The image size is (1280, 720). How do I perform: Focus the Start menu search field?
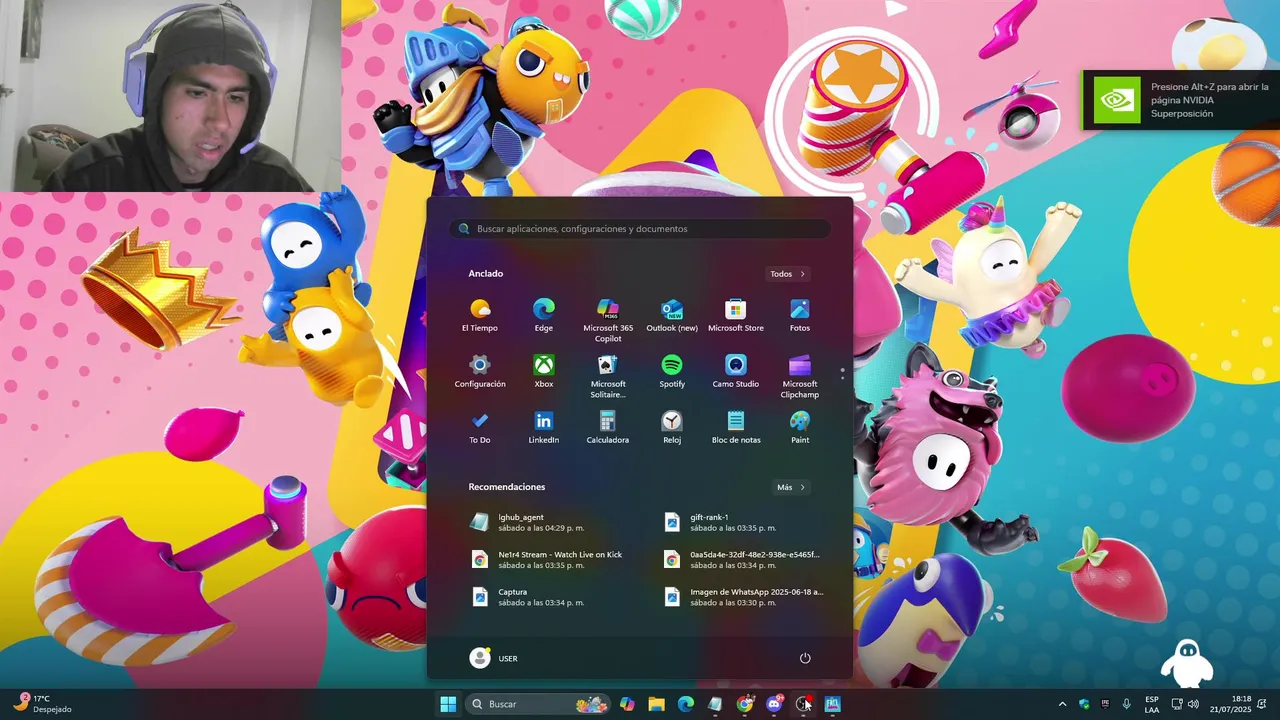pyautogui.click(x=640, y=229)
